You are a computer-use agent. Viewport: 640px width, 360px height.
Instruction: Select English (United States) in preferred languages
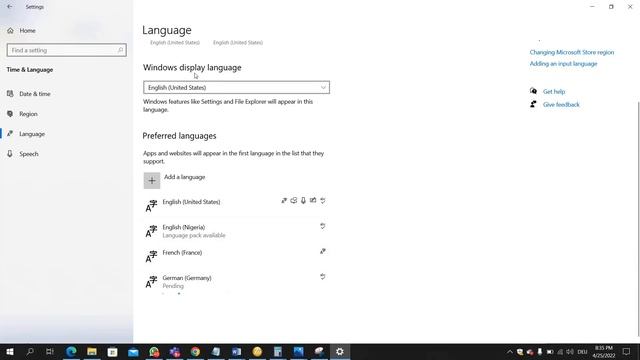coord(236,205)
